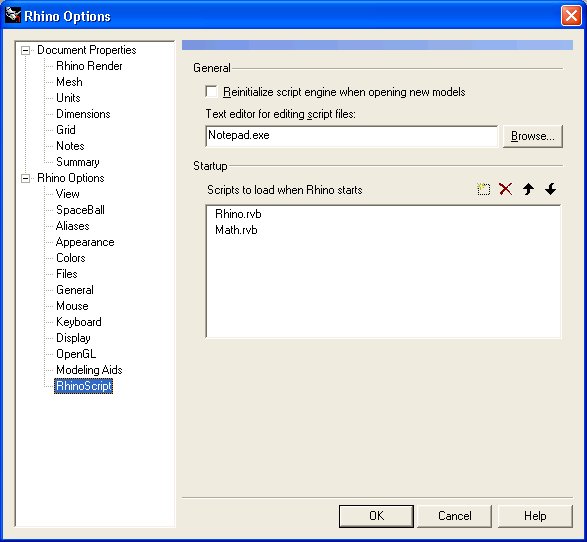
Task: Collapse the Rhino Options tree node
Action: pyautogui.click(x=25, y=178)
